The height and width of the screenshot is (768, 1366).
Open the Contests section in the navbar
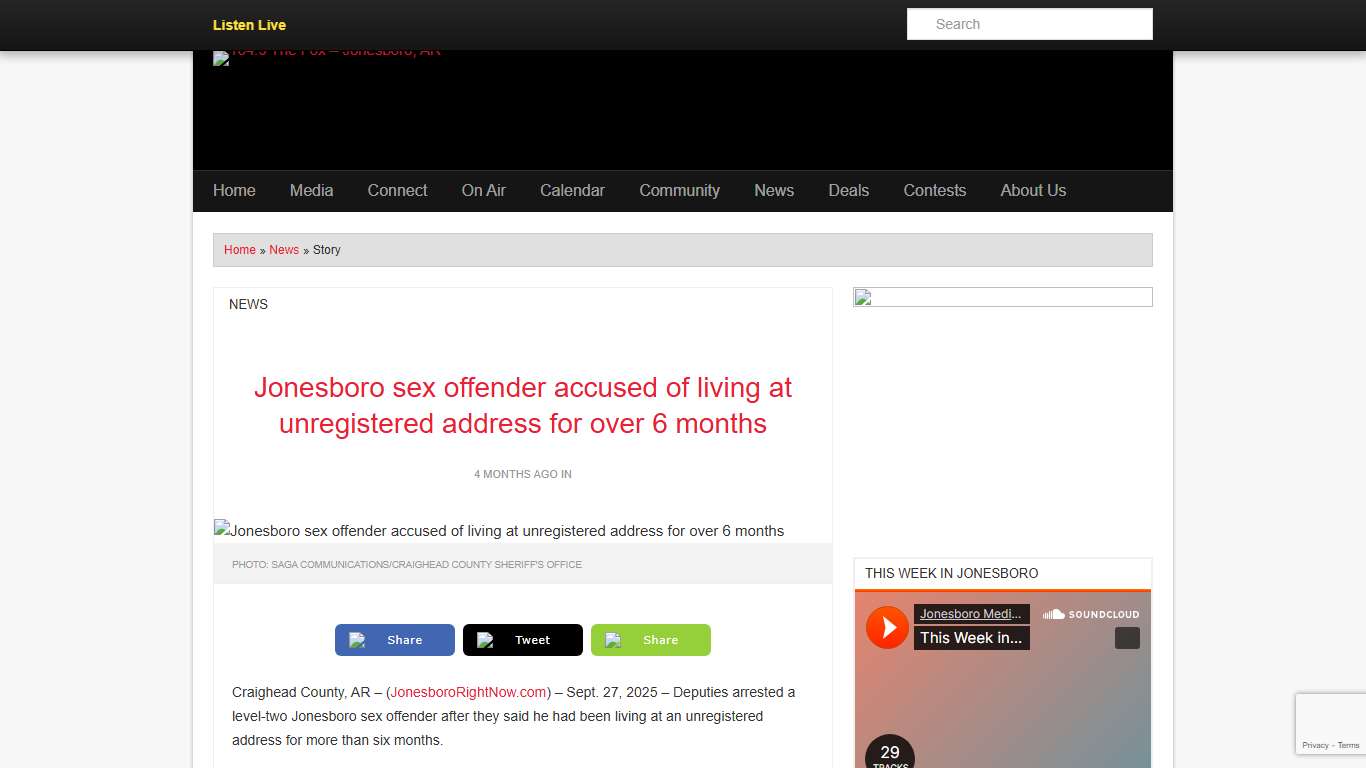[x=934, y=190]
